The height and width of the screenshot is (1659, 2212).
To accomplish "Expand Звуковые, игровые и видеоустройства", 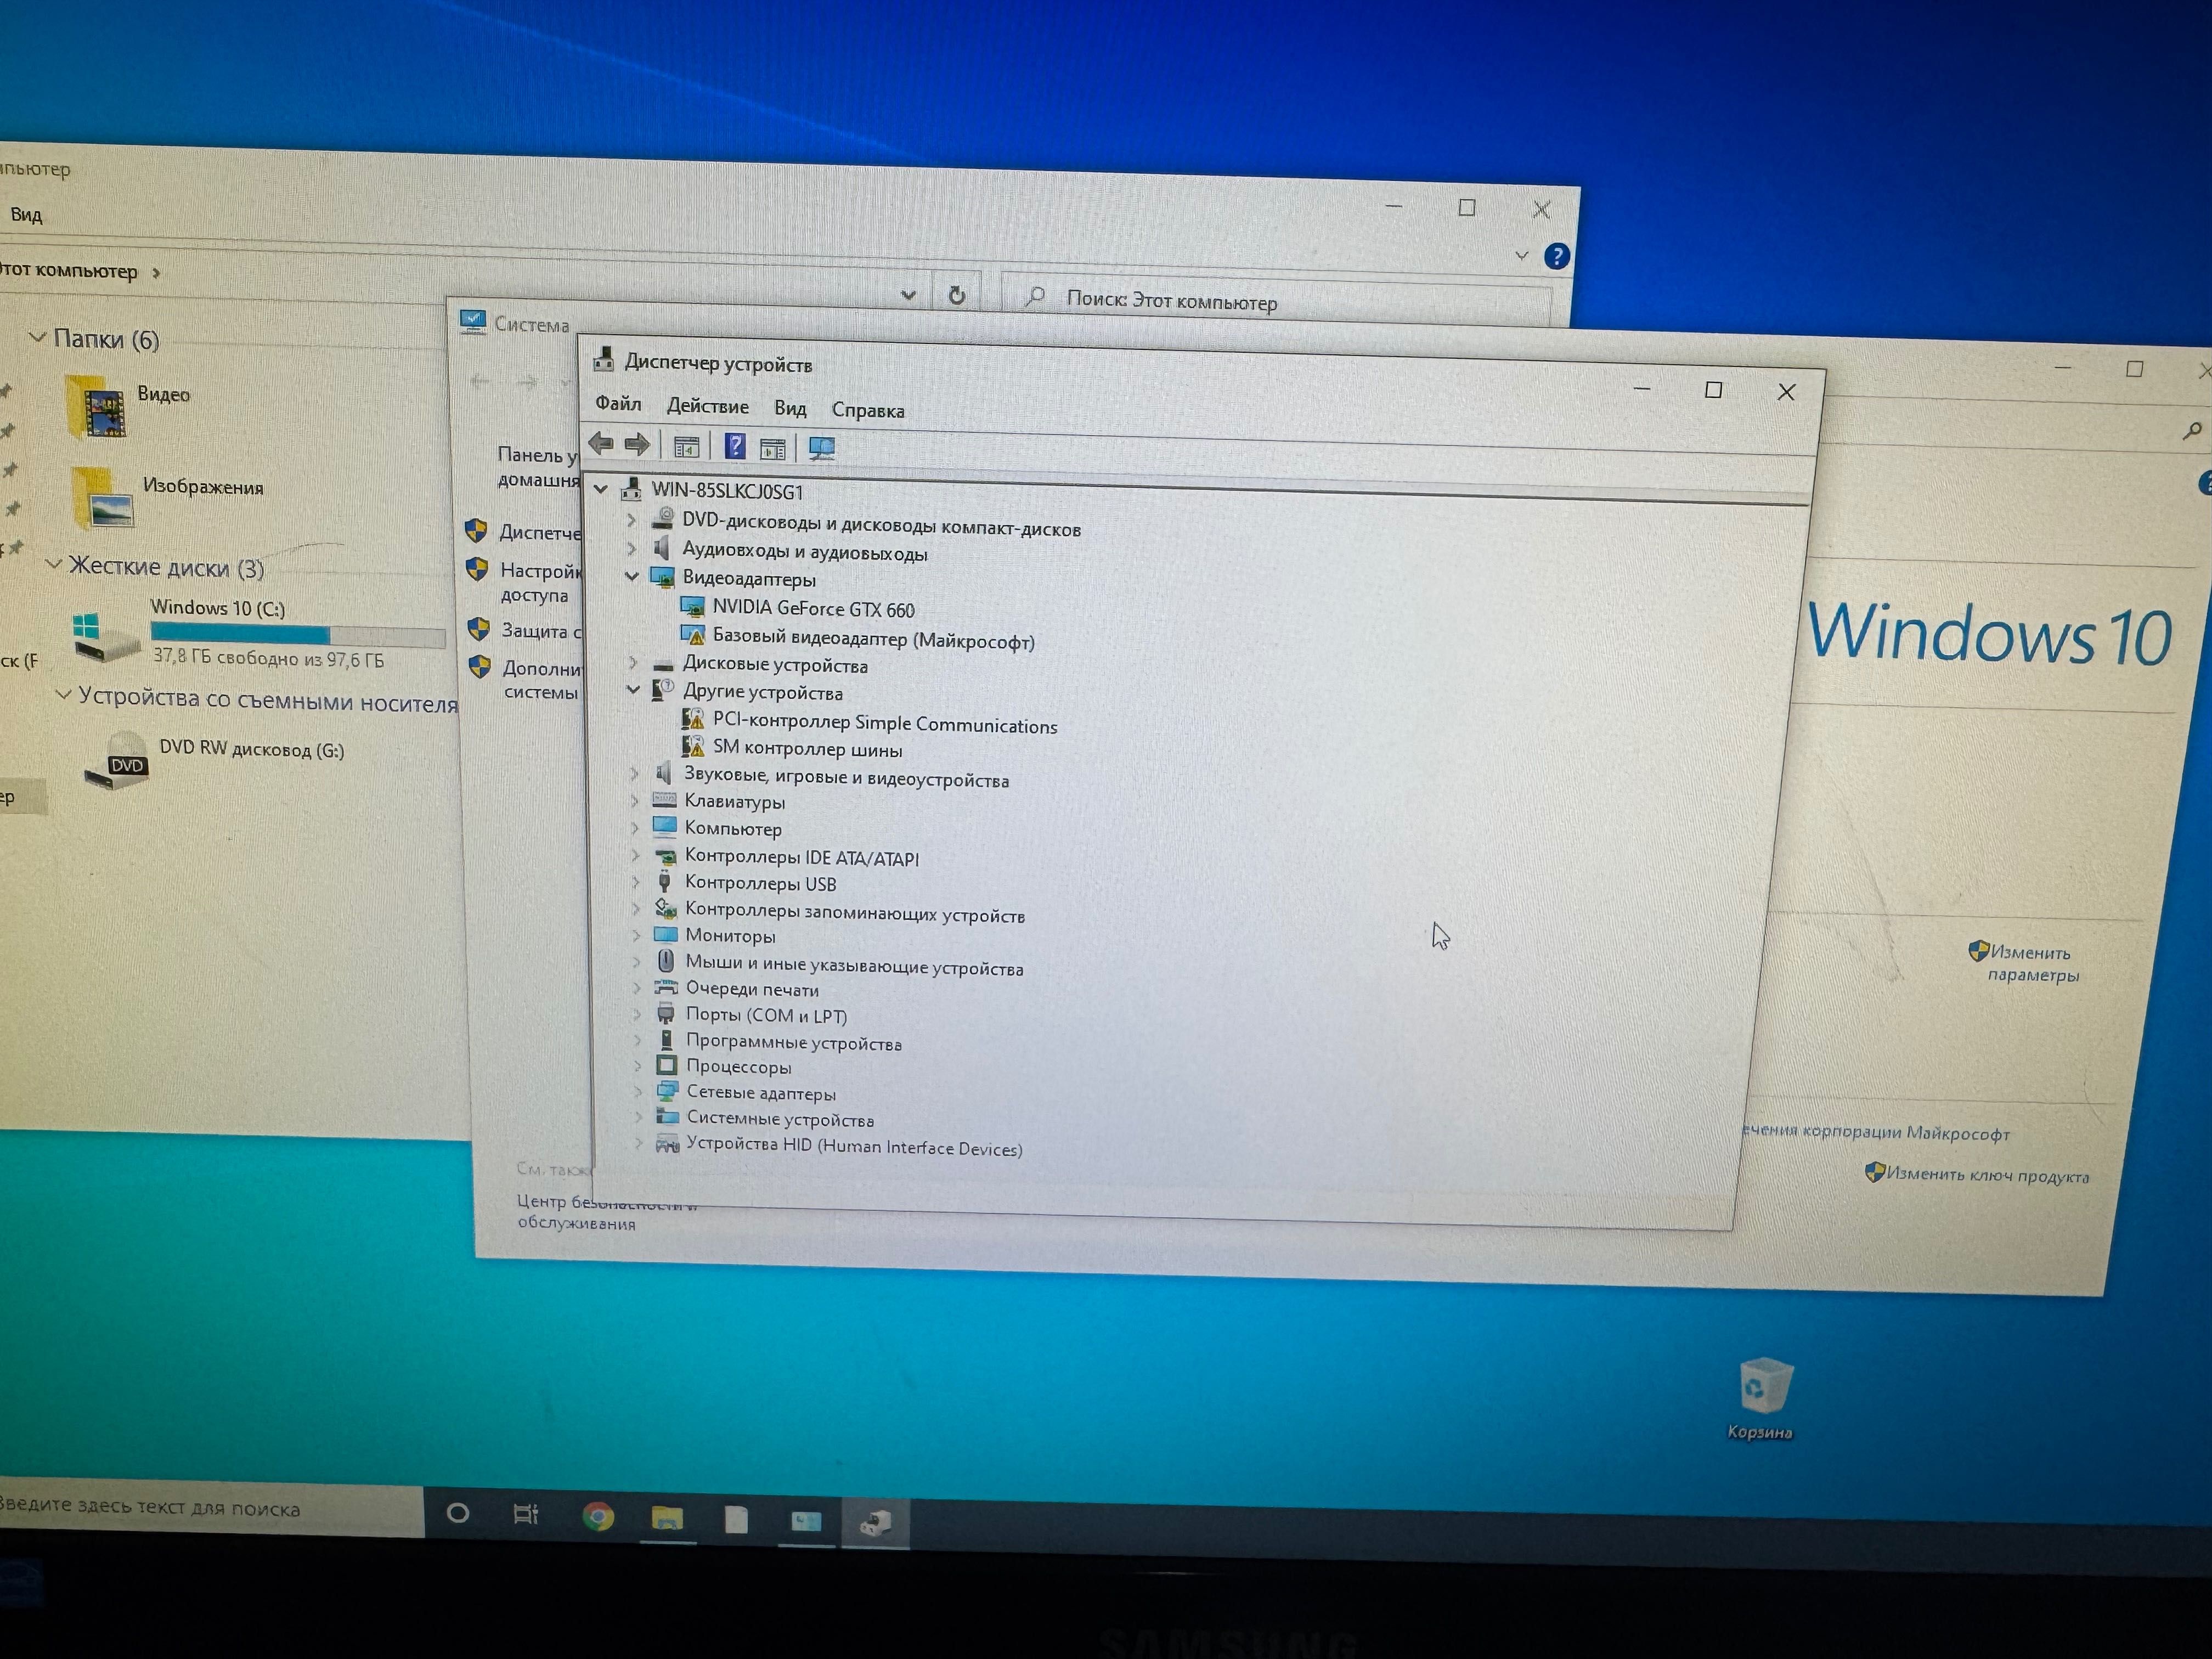I will (x=634, y=773).
